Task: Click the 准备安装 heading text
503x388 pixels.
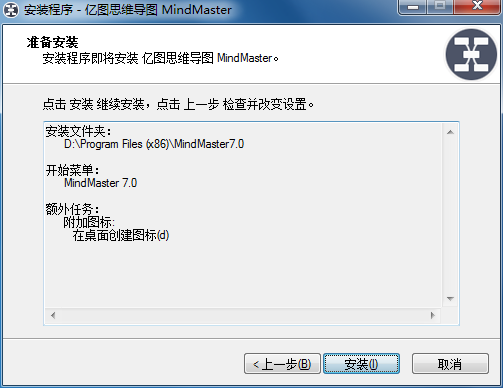Action: pyautogui.click(x=52, y=42)
